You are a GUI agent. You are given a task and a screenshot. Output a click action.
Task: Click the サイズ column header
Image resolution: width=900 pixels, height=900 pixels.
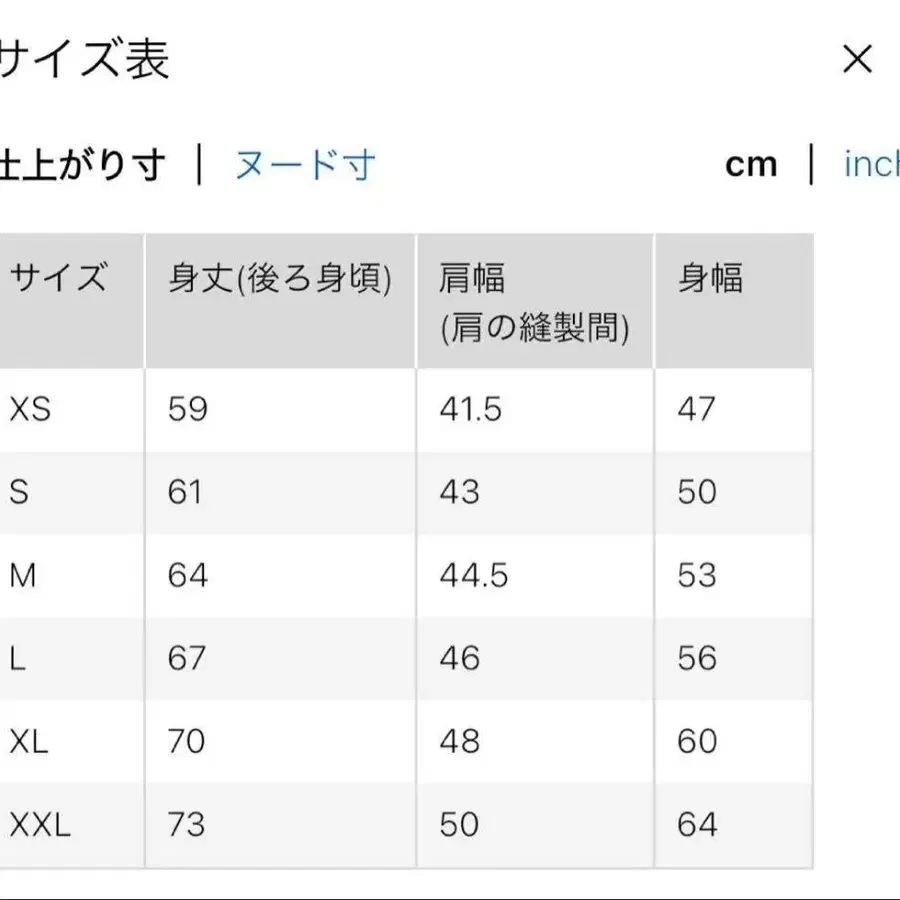pyautogui.click(x=60, y=280)
